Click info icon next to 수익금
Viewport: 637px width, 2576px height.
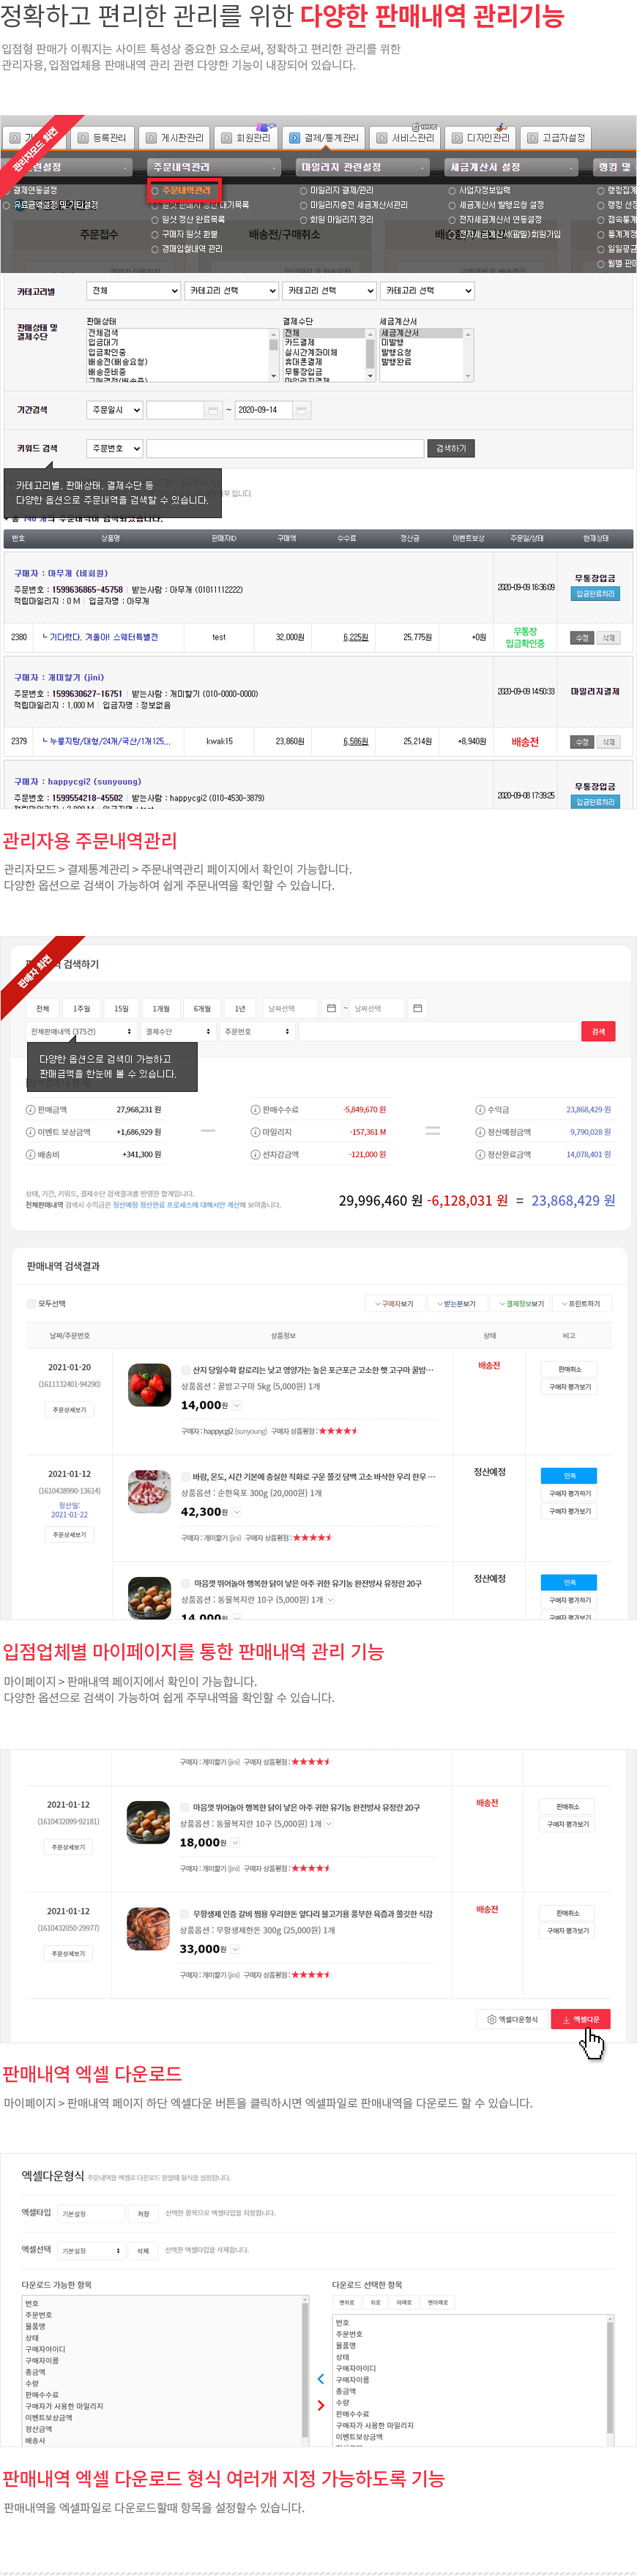point(480,1110)
